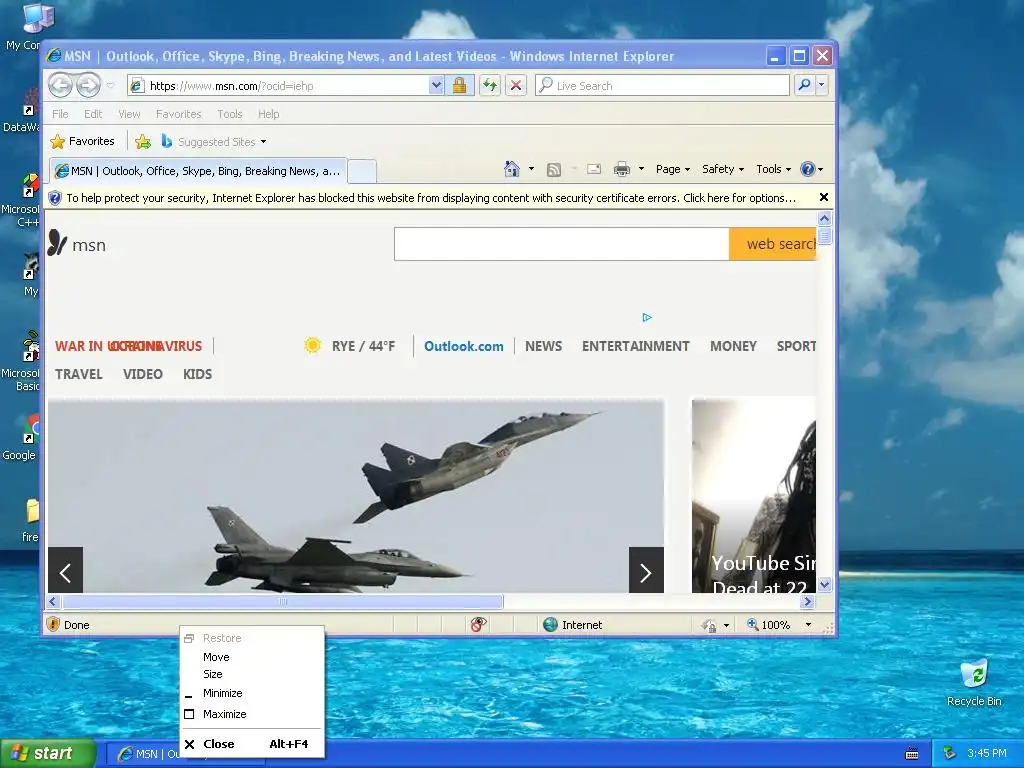Expand the address bar history dropdown
The height and width of the screenshot is (768, 1024).
click(x=436, y=86)
